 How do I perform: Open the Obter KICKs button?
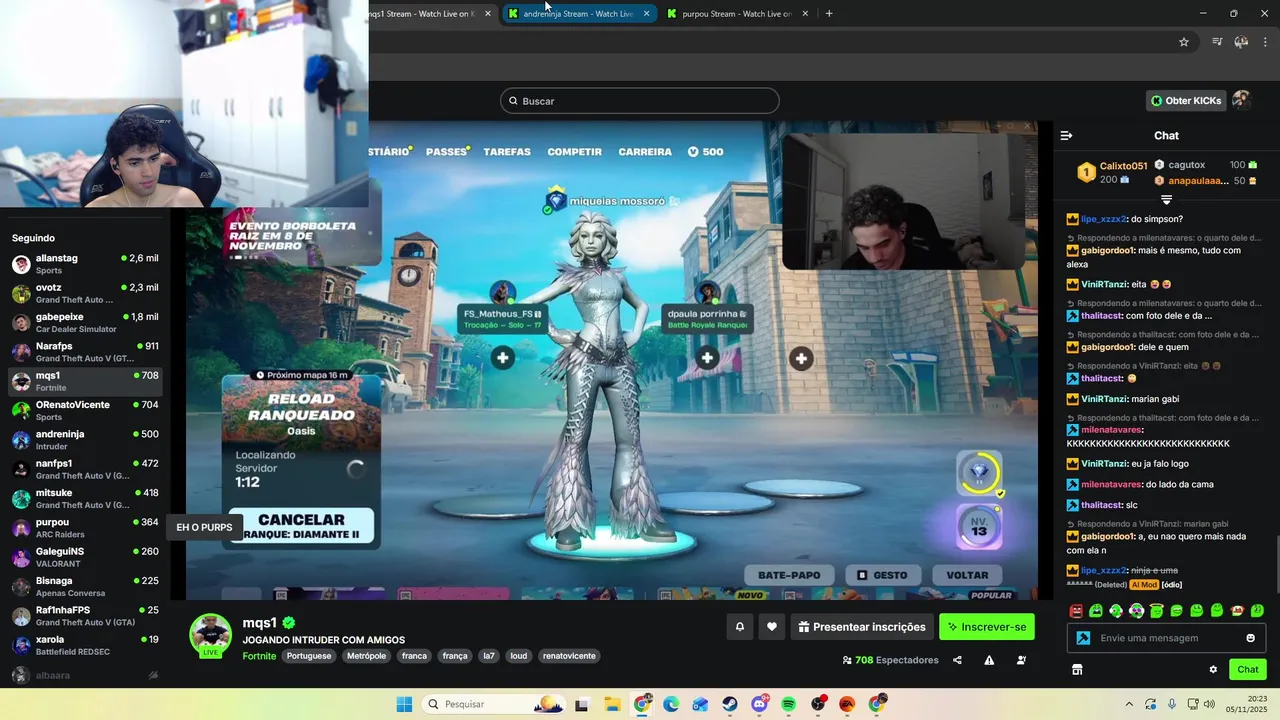1185,100
